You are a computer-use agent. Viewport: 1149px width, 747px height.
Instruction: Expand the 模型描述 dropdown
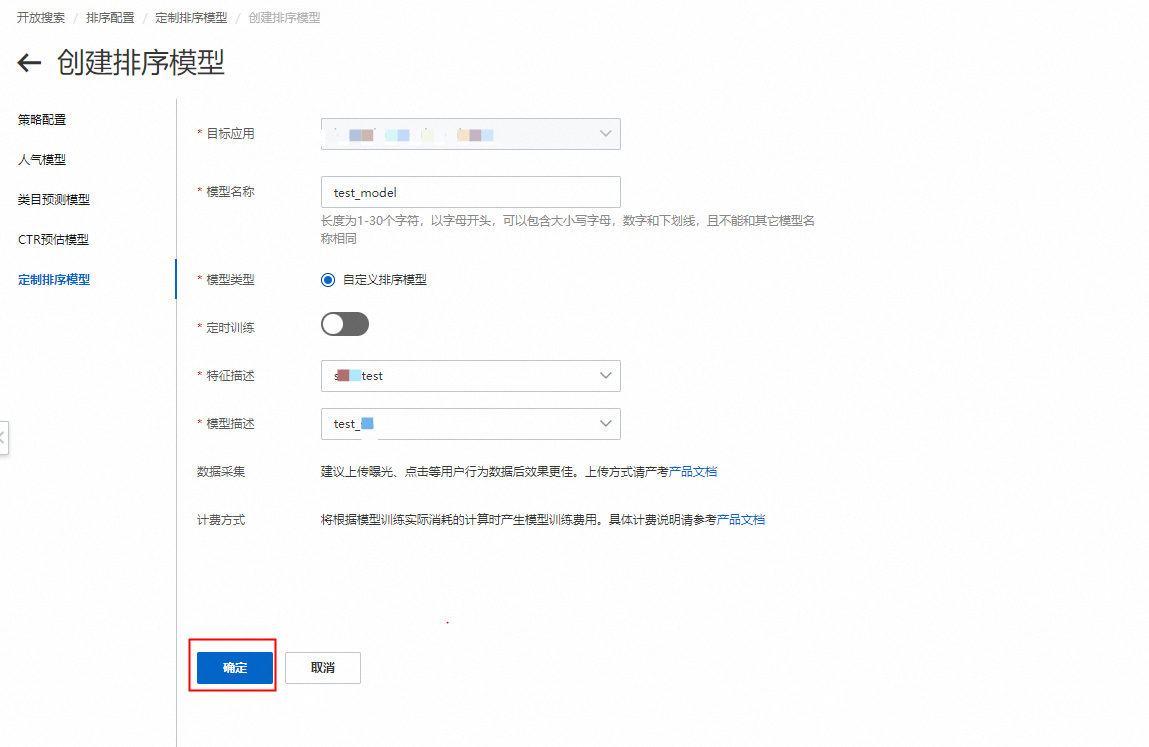point(470,424)
